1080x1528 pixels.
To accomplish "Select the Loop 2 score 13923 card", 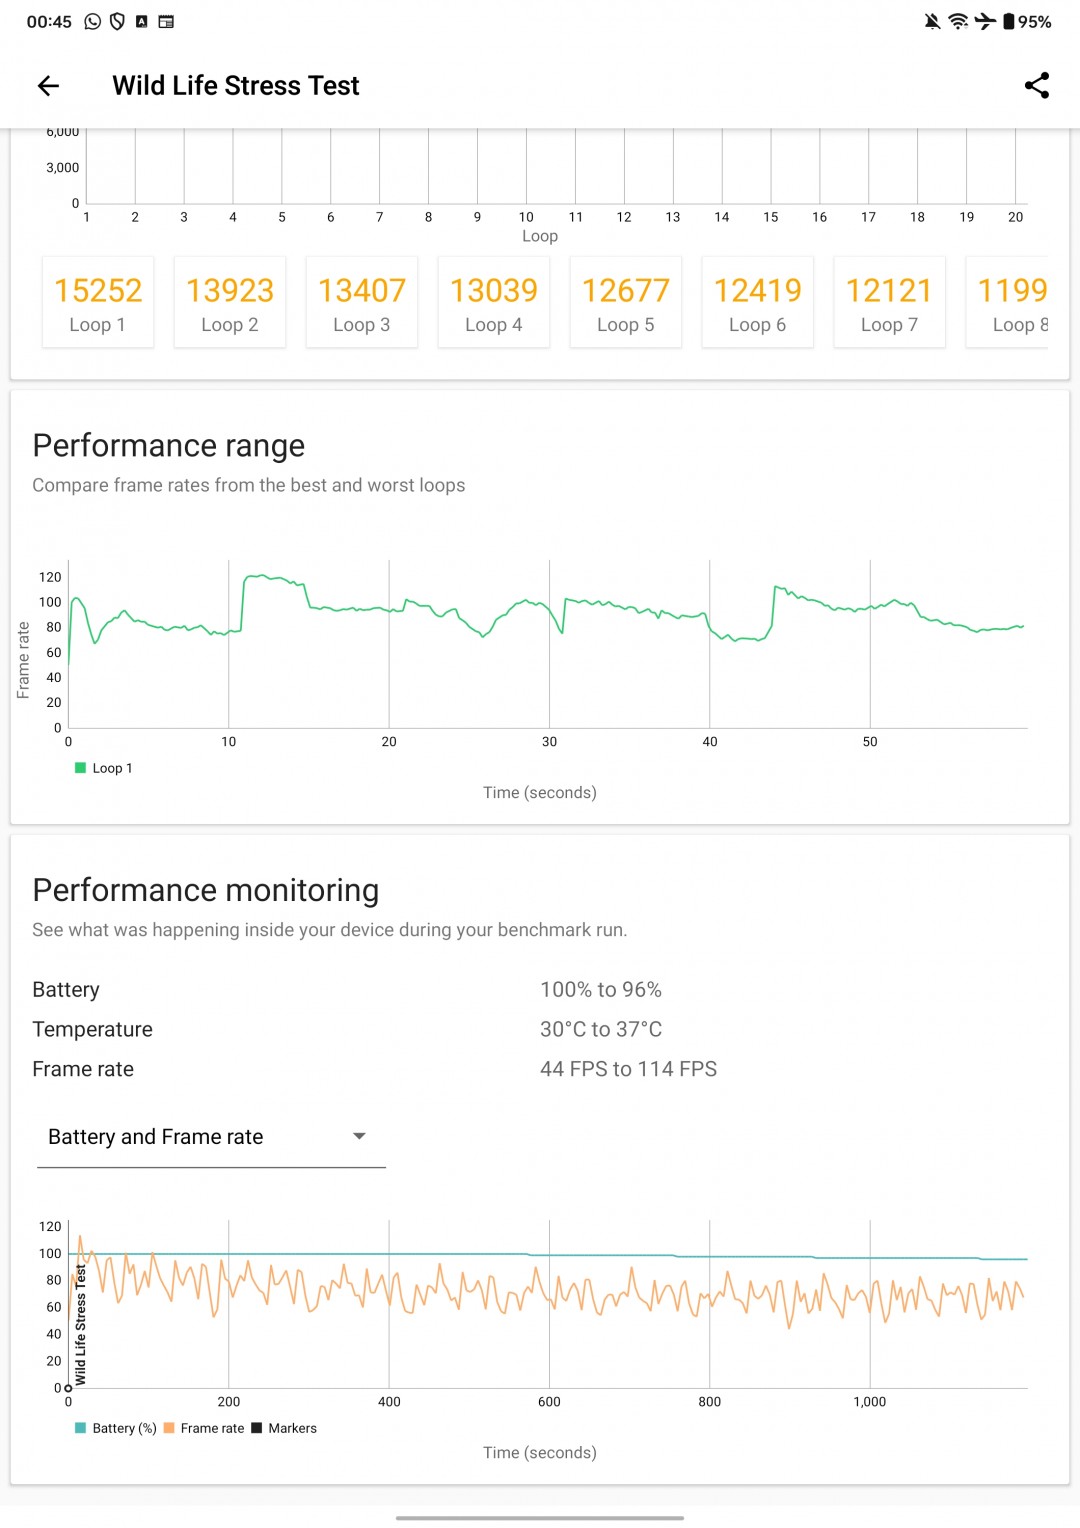I will pos(230,303).
